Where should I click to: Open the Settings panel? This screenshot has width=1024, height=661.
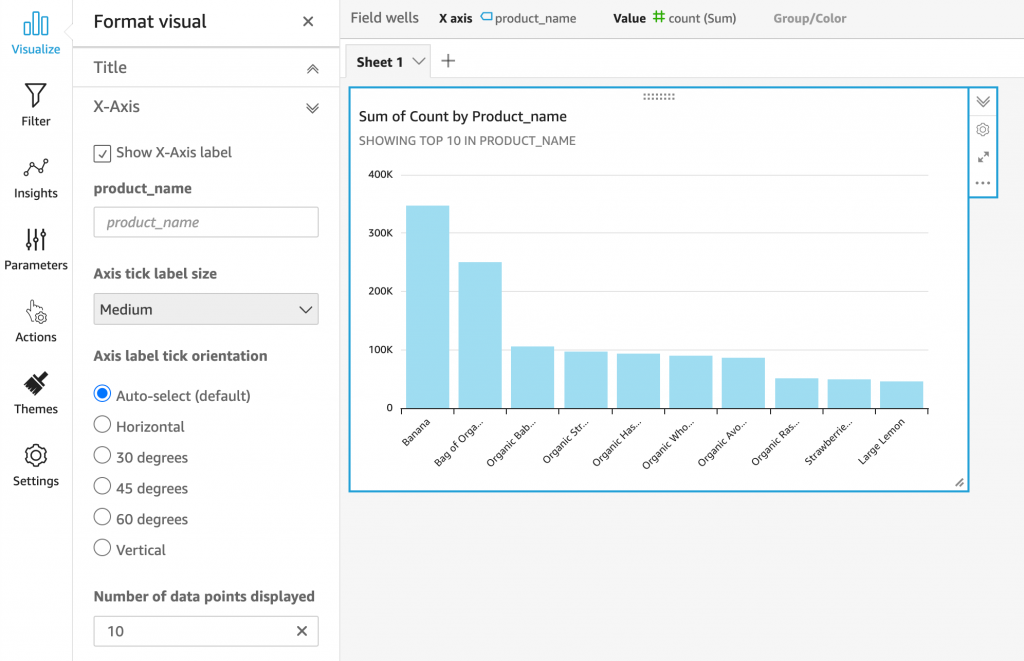[36, 456]
